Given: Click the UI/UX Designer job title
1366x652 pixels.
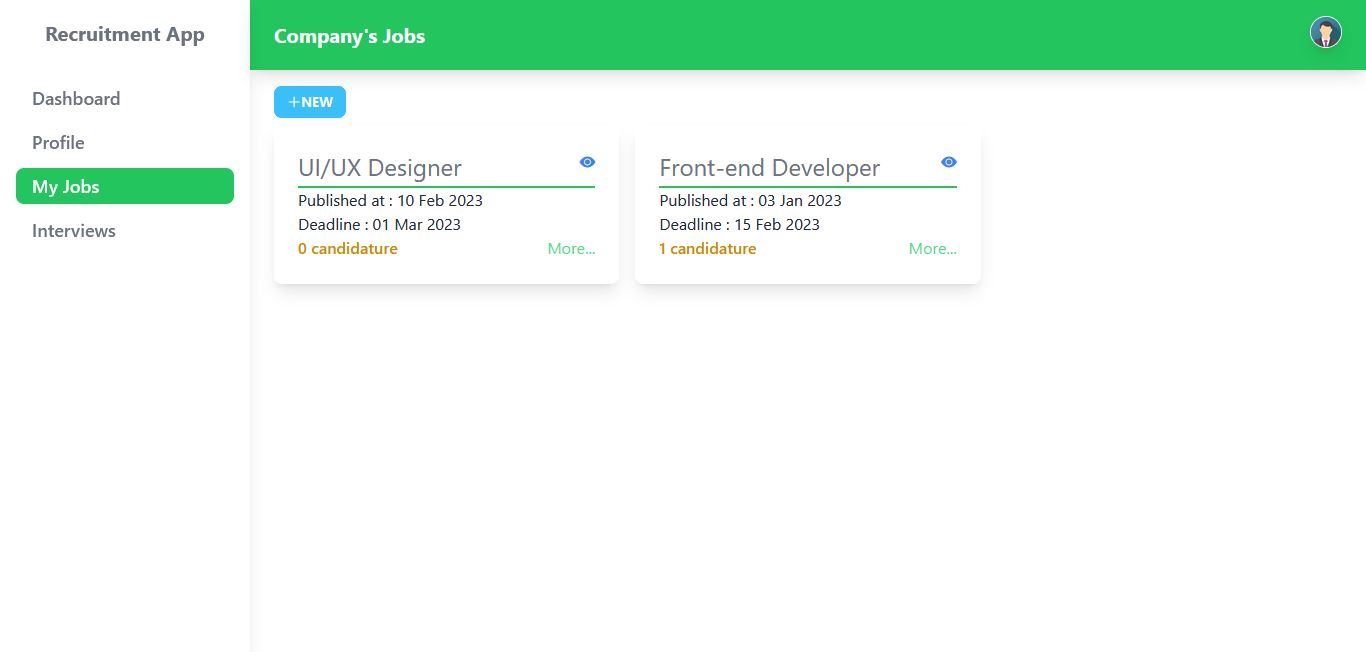Looking at the screenshot, I should coord(380,168).
